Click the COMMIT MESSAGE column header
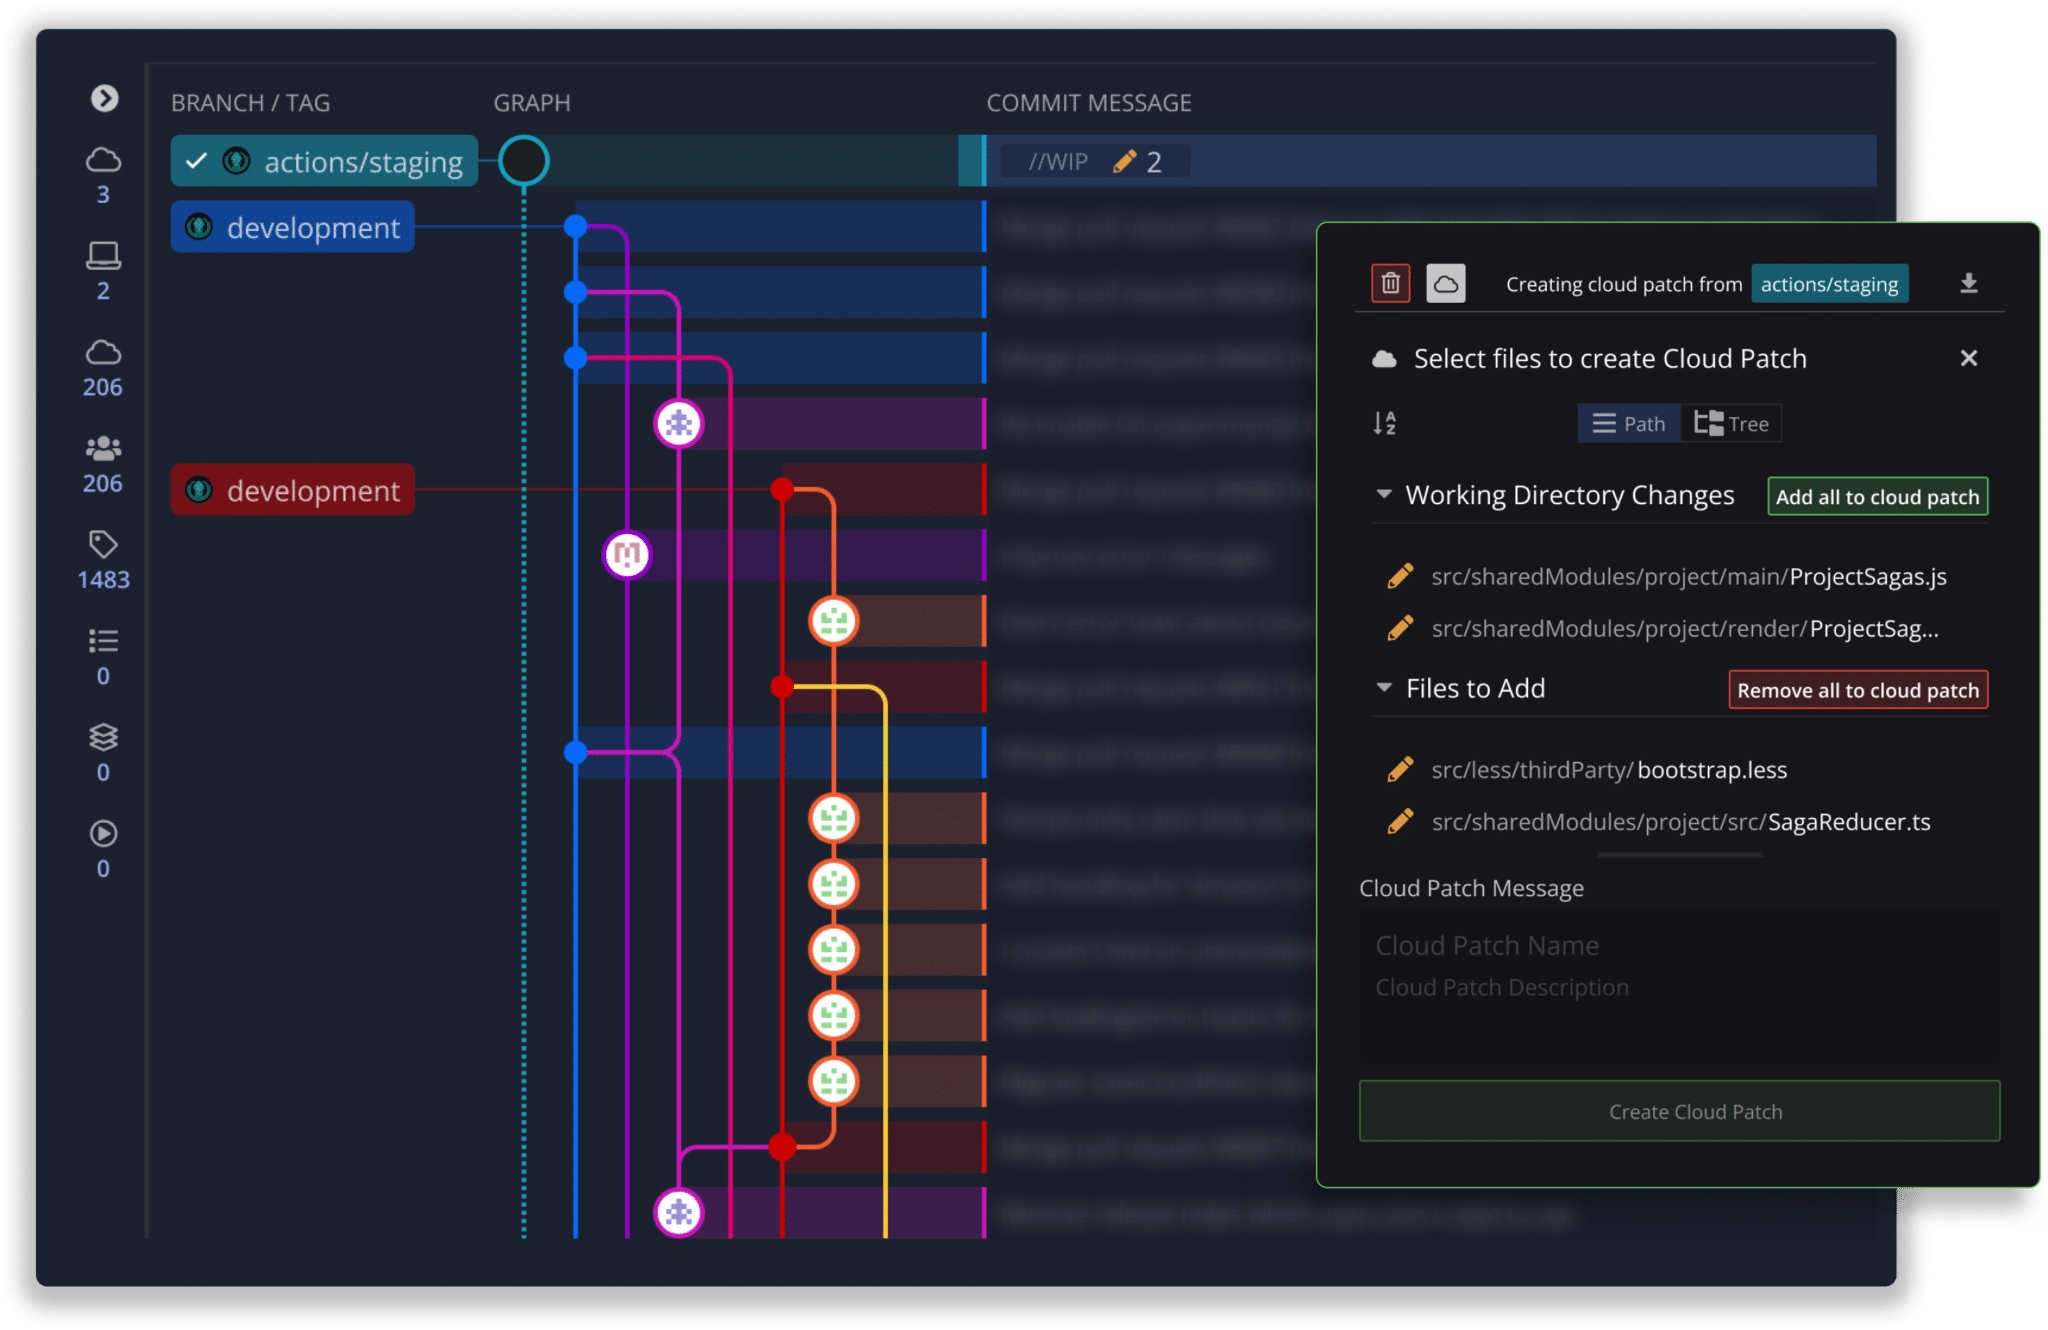The image size is (2048, 1330). coord(1089,103)
